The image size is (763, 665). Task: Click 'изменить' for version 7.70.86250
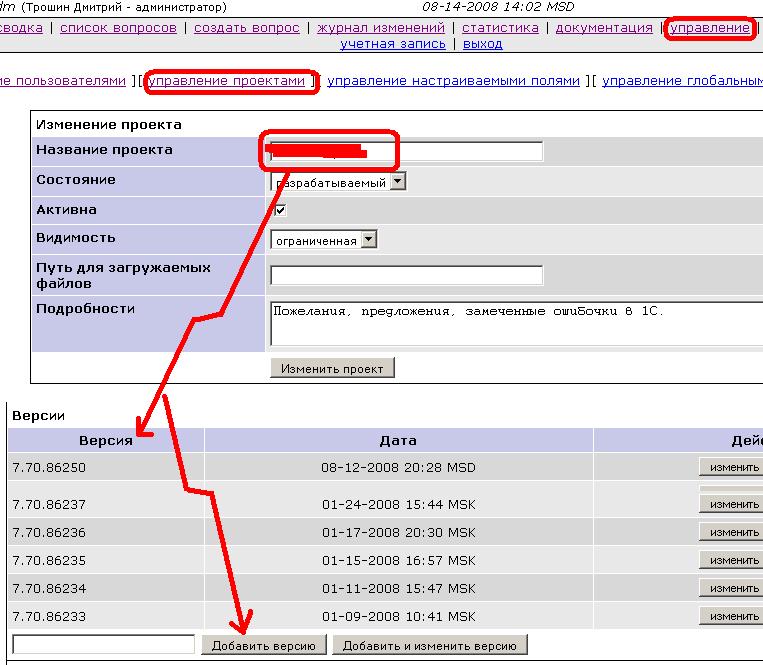click(x=733, y=467)
